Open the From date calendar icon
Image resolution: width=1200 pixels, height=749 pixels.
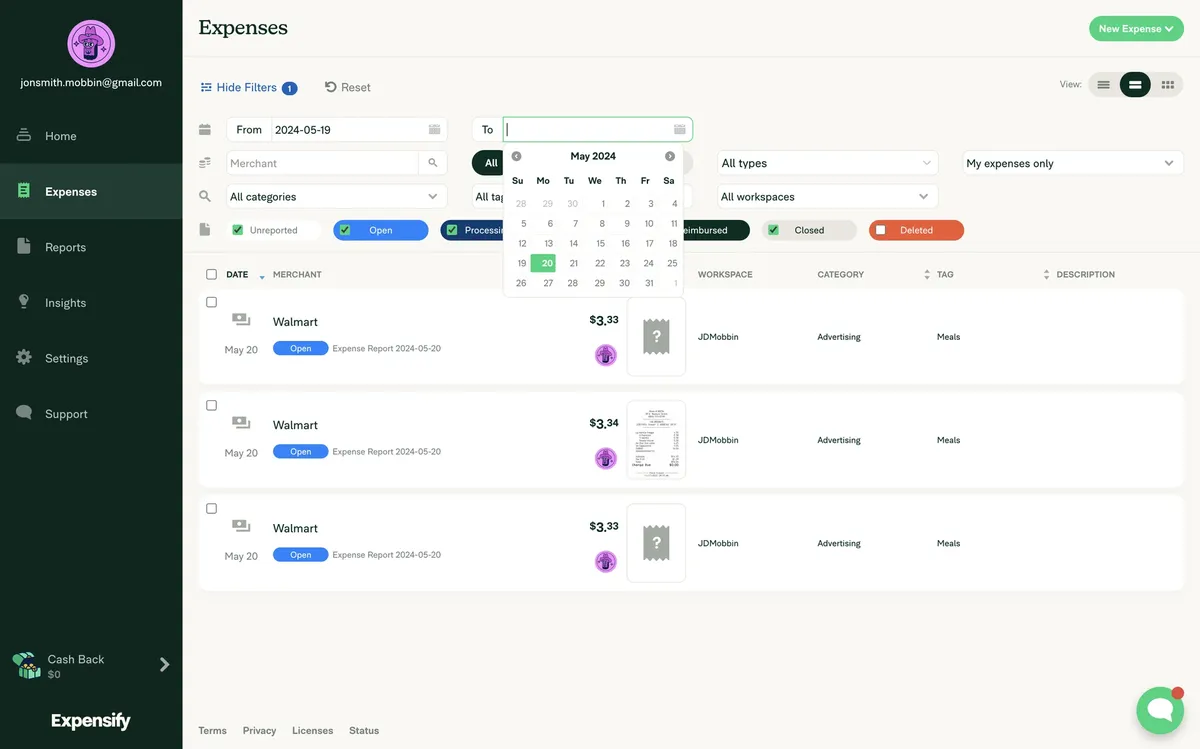[435, 130]
